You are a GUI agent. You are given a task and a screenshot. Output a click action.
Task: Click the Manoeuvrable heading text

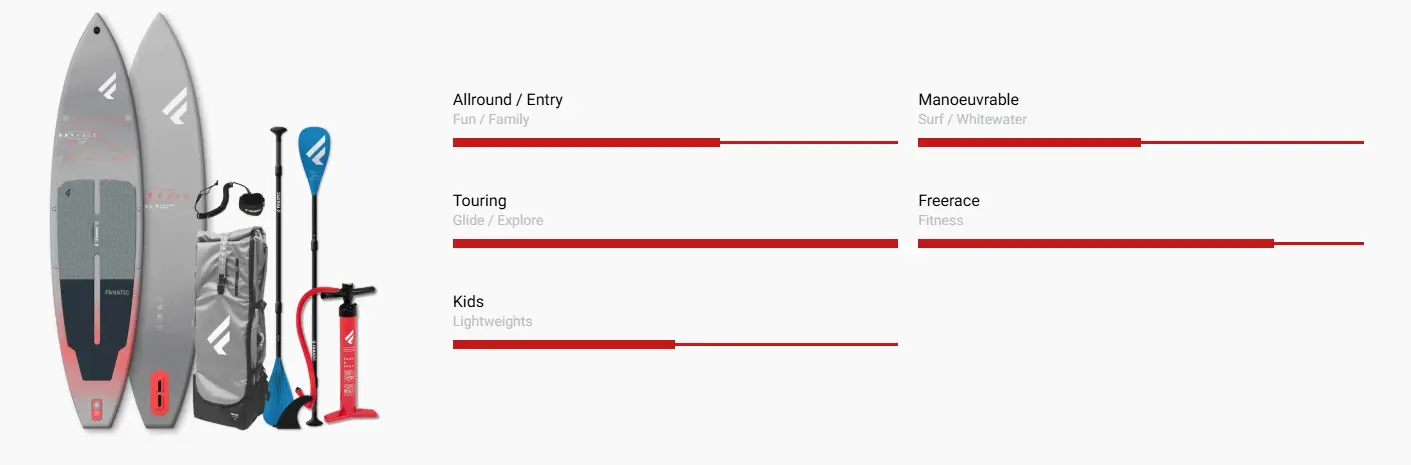point(968,100)
